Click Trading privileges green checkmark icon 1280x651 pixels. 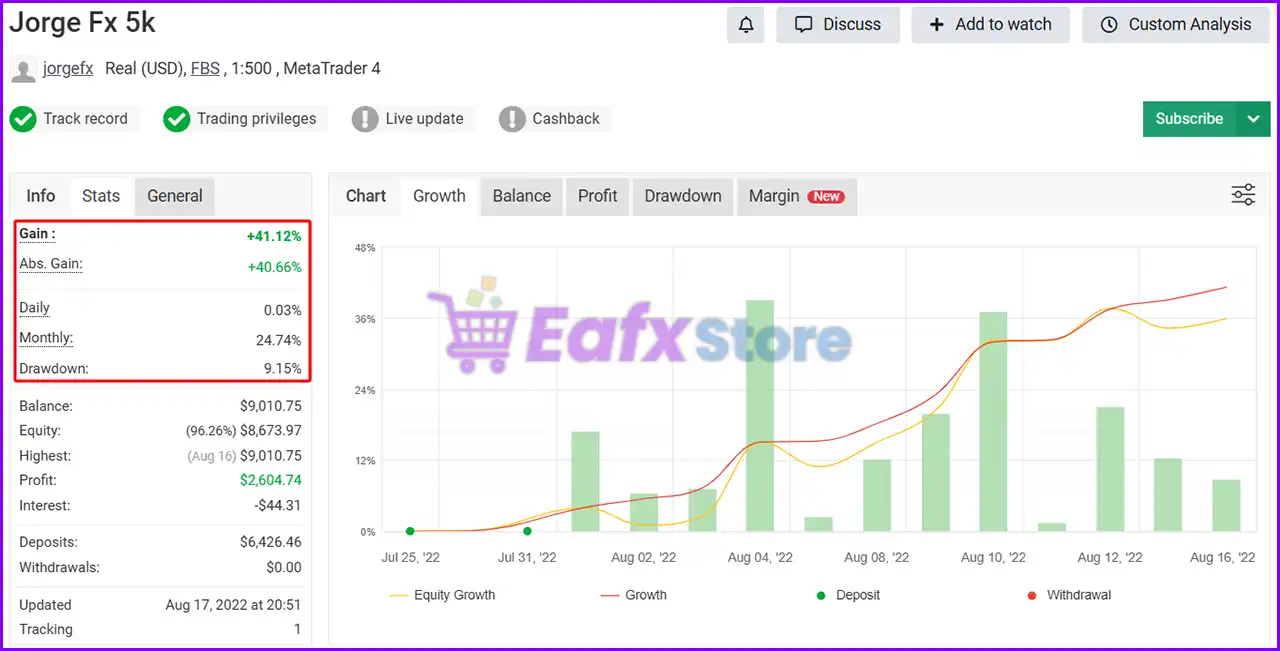click(x=177, y=119)
